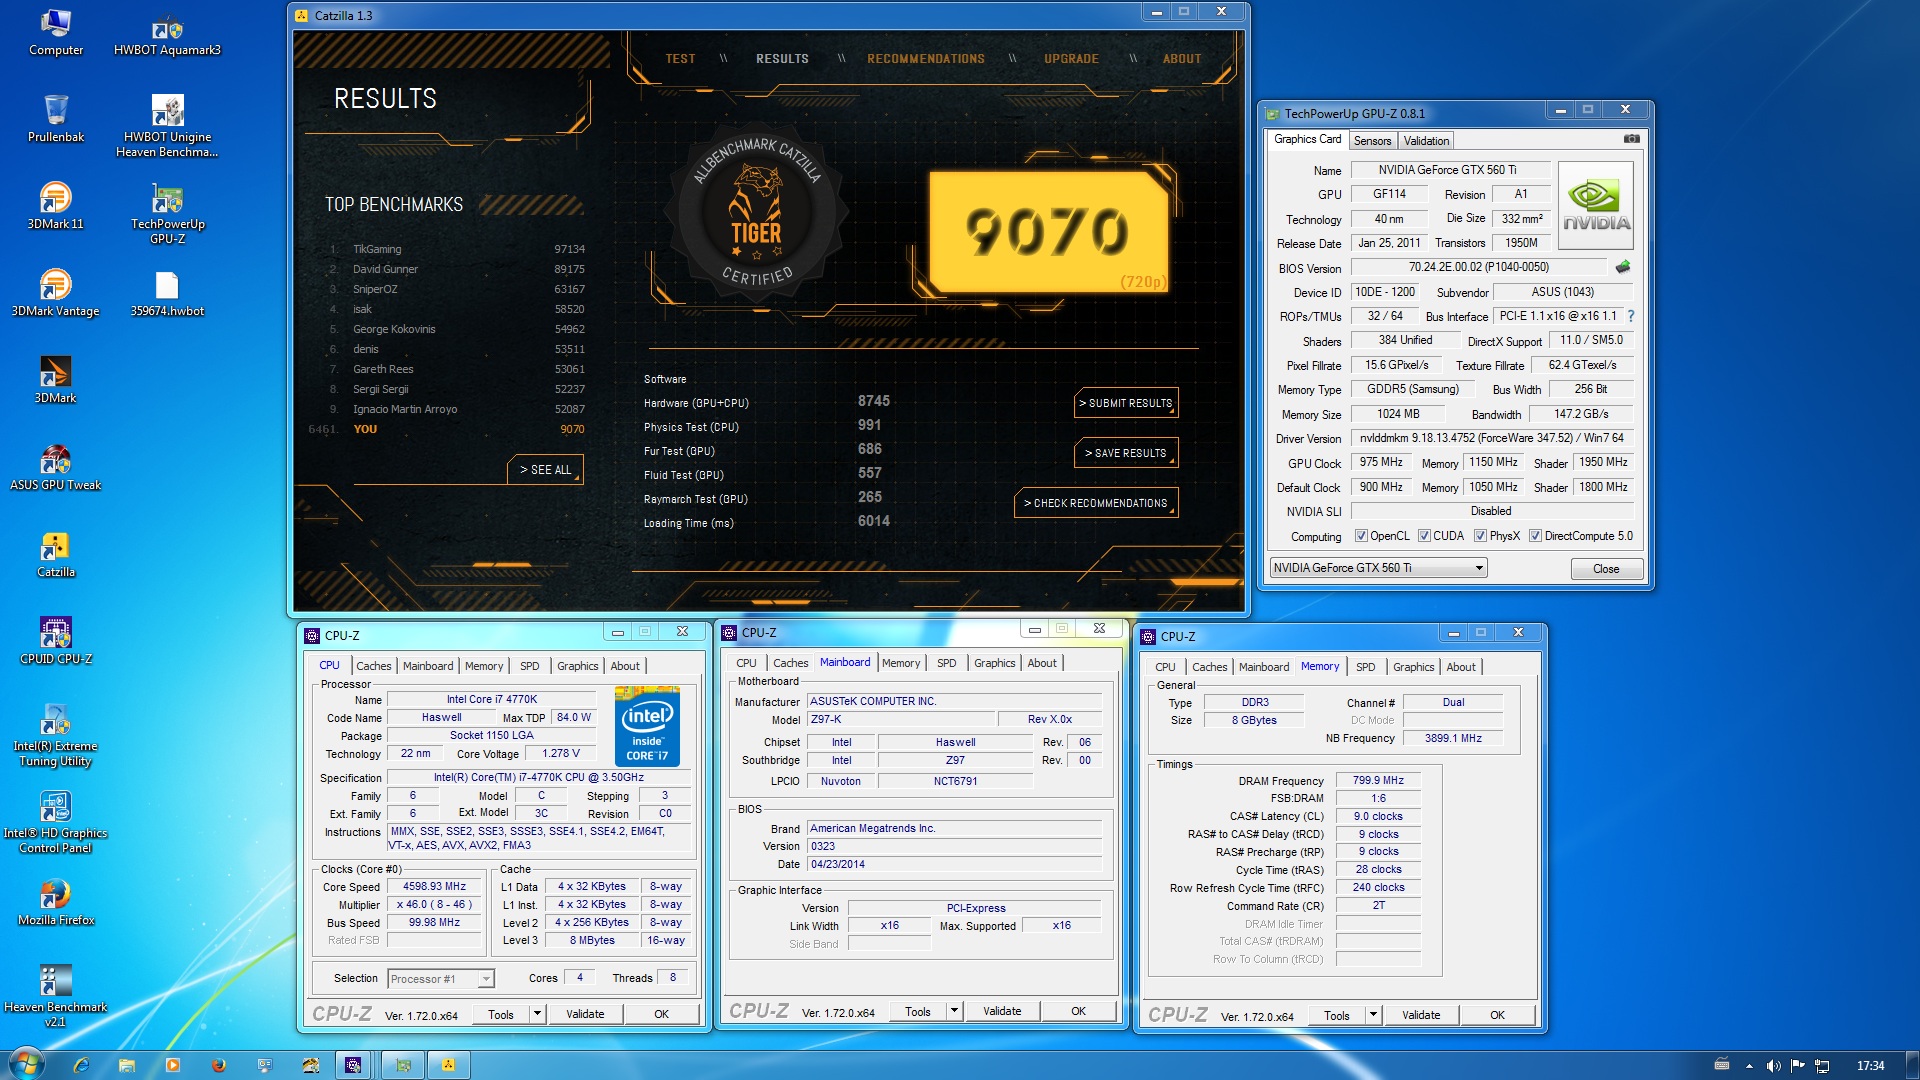The width and height of the screenshot is (1920, 1080).
Task: Expand Tools arrow in the CPU tab window
Action: (537, 1014)
